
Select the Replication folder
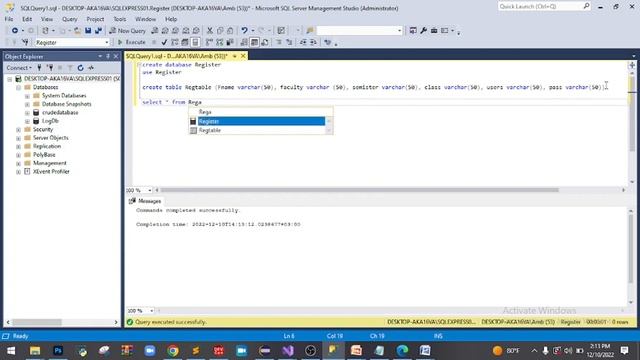[47, 146]
